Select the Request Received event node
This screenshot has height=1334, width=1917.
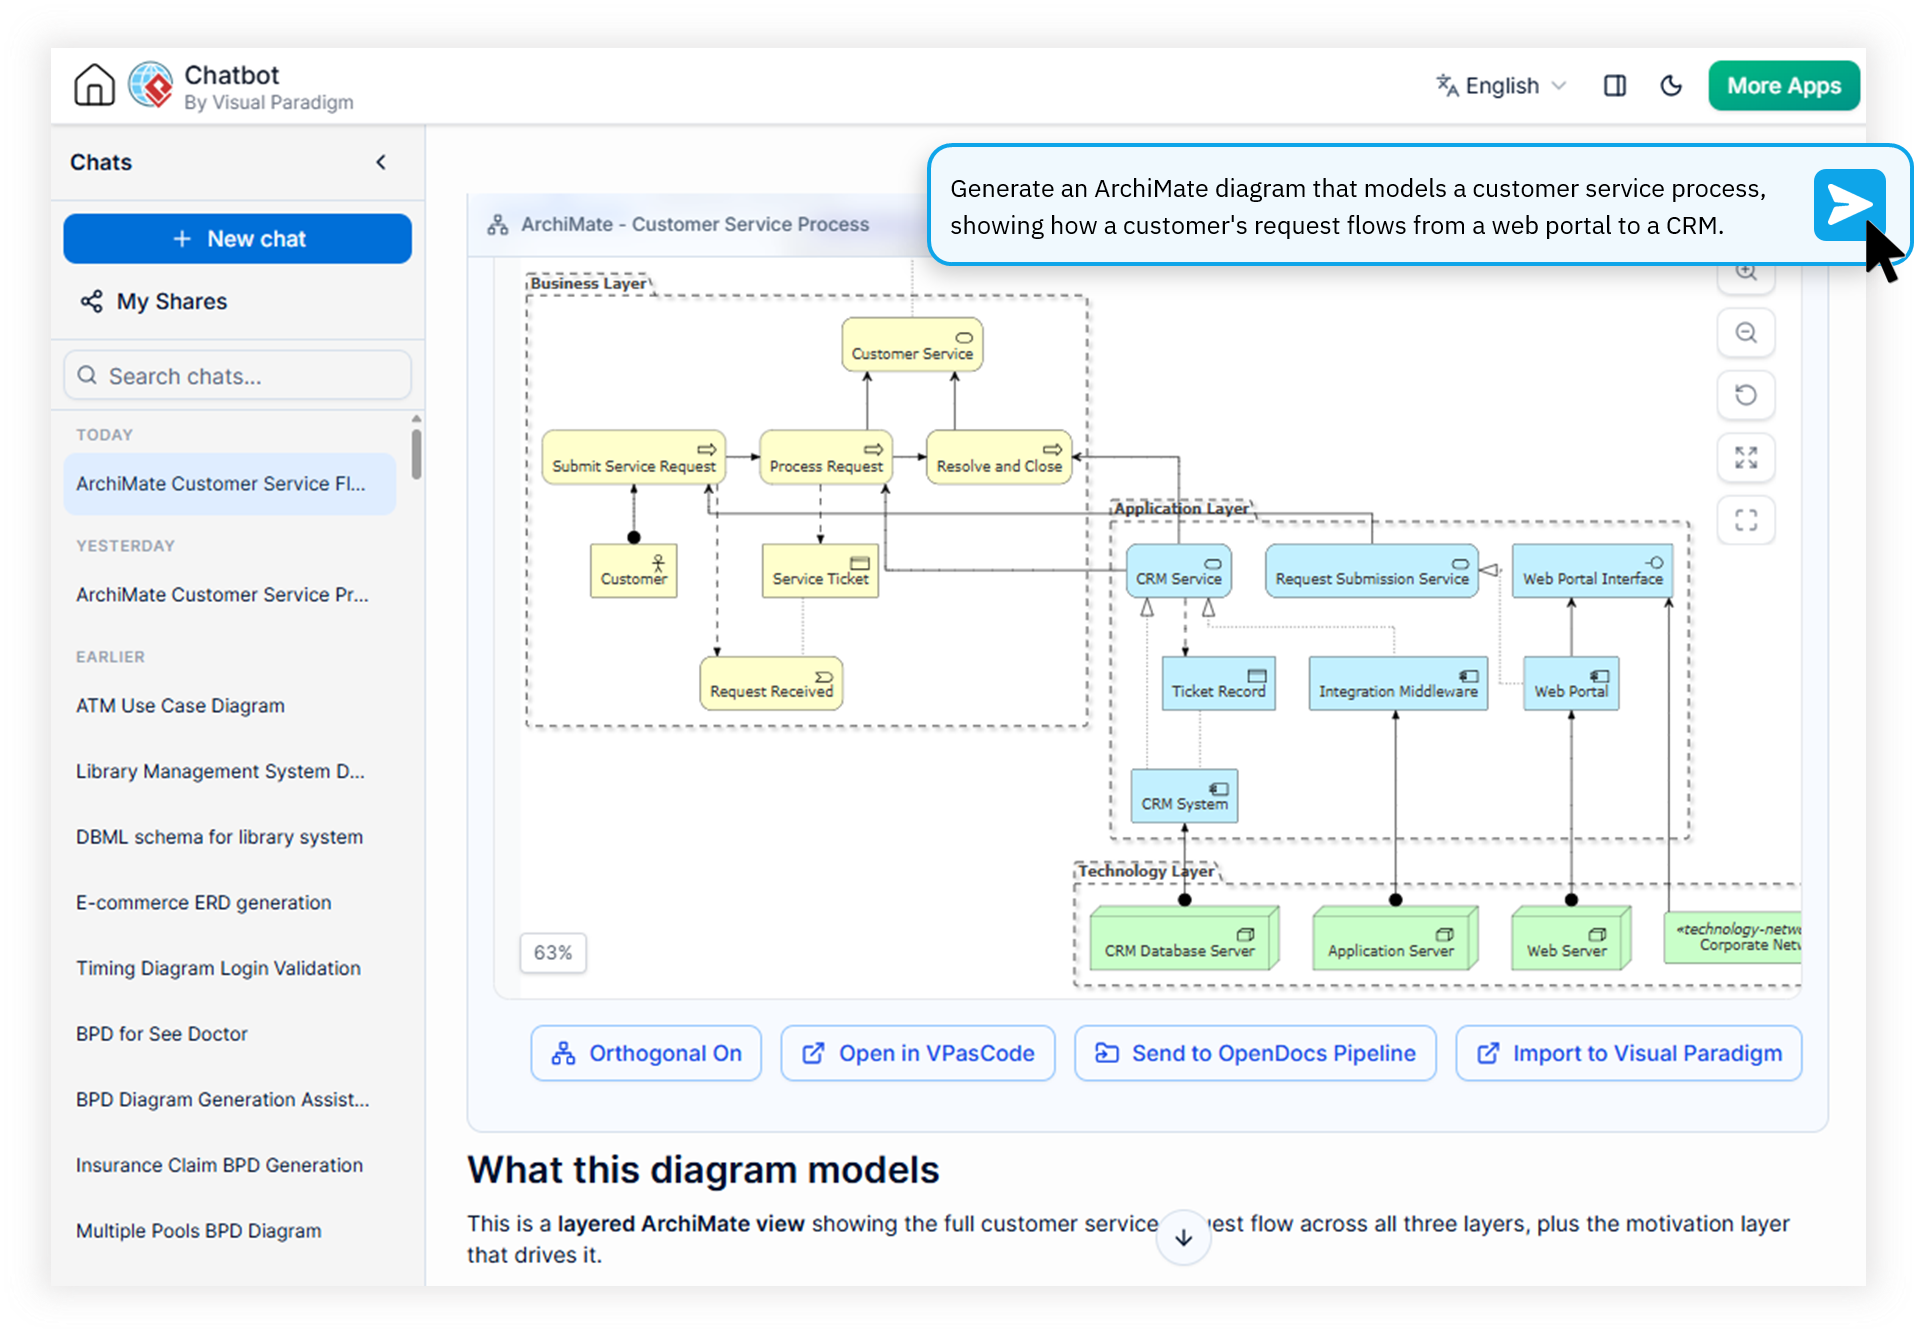[771, 684]
